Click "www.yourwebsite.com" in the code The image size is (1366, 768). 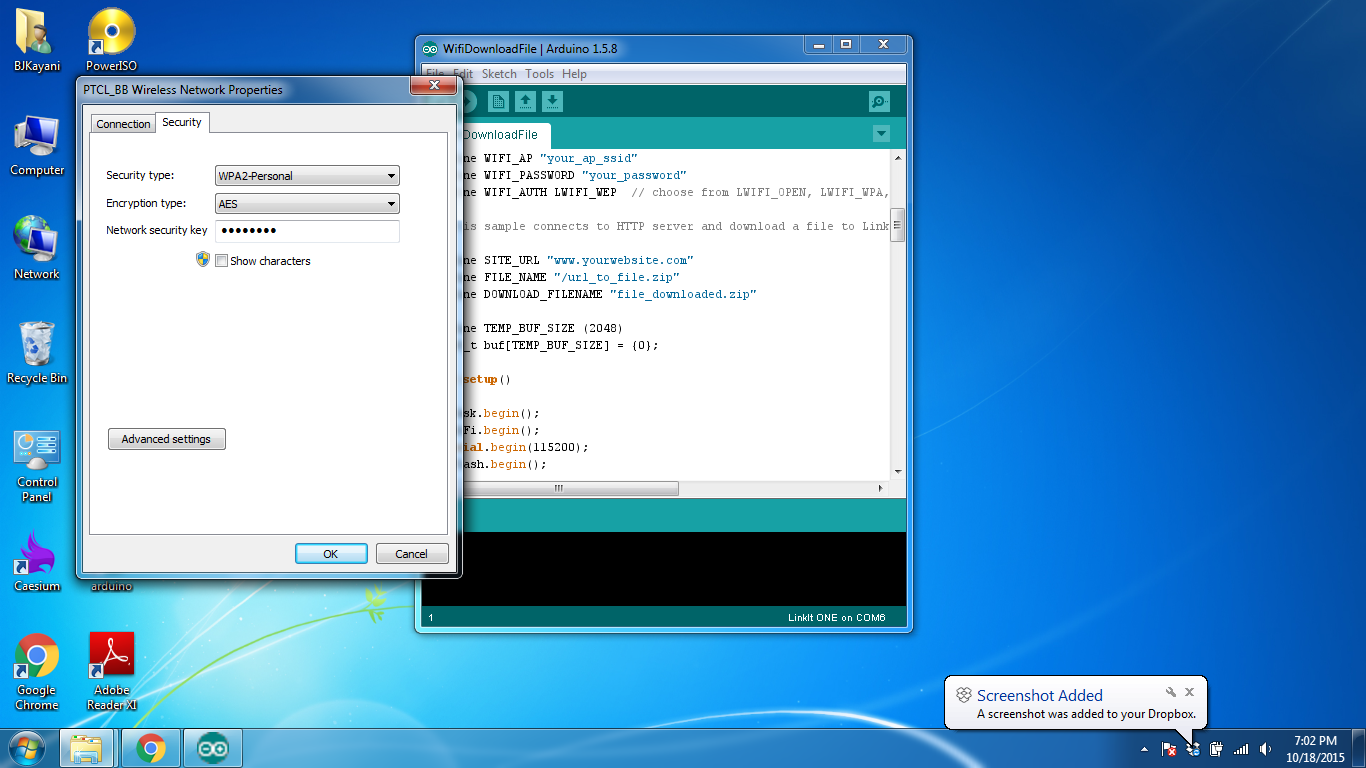click(620, 260)
